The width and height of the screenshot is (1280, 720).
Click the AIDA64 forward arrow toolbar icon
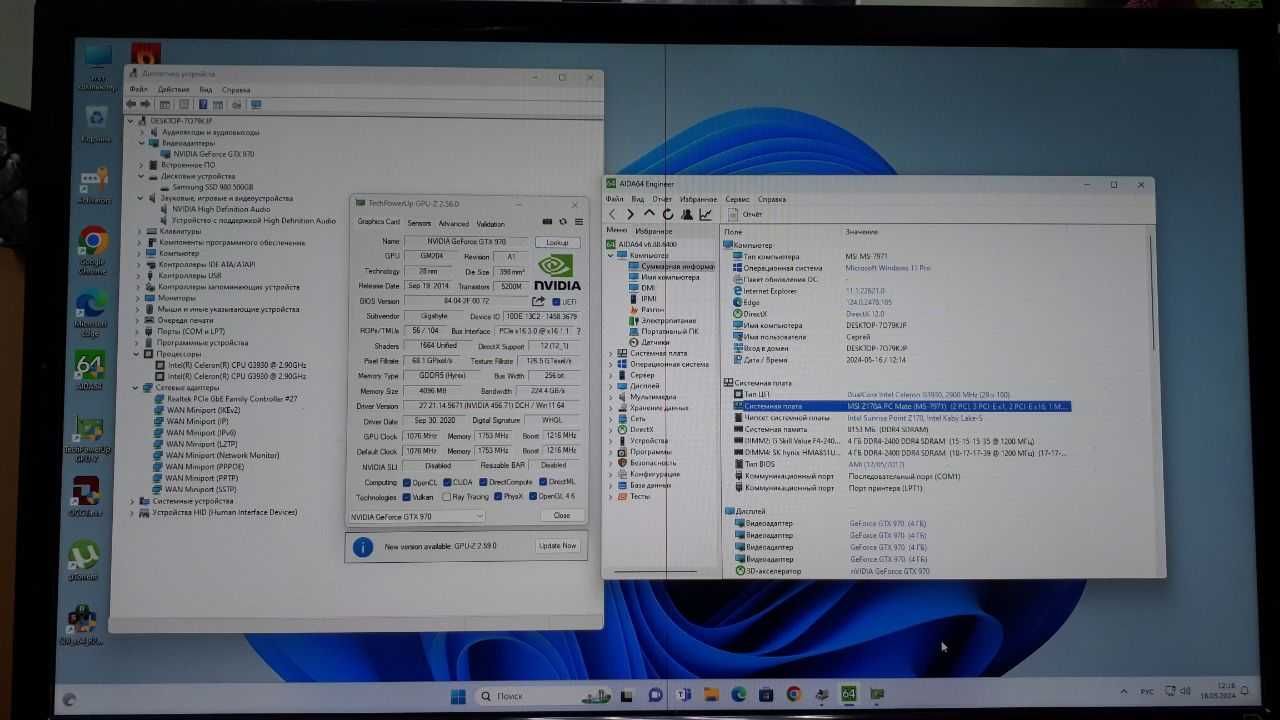click(x=630, y=214)
